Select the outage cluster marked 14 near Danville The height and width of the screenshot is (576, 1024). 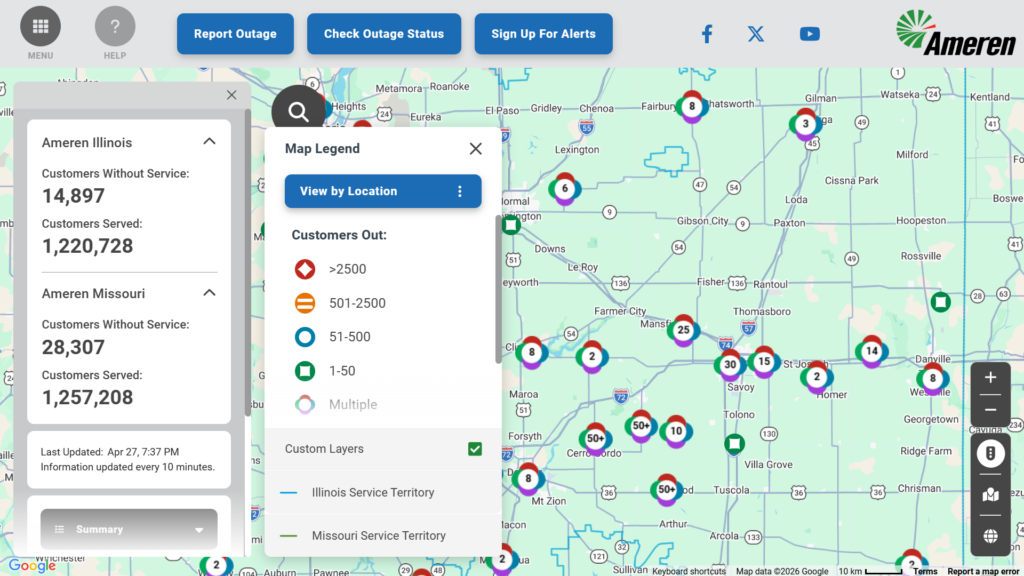point(871,351)
